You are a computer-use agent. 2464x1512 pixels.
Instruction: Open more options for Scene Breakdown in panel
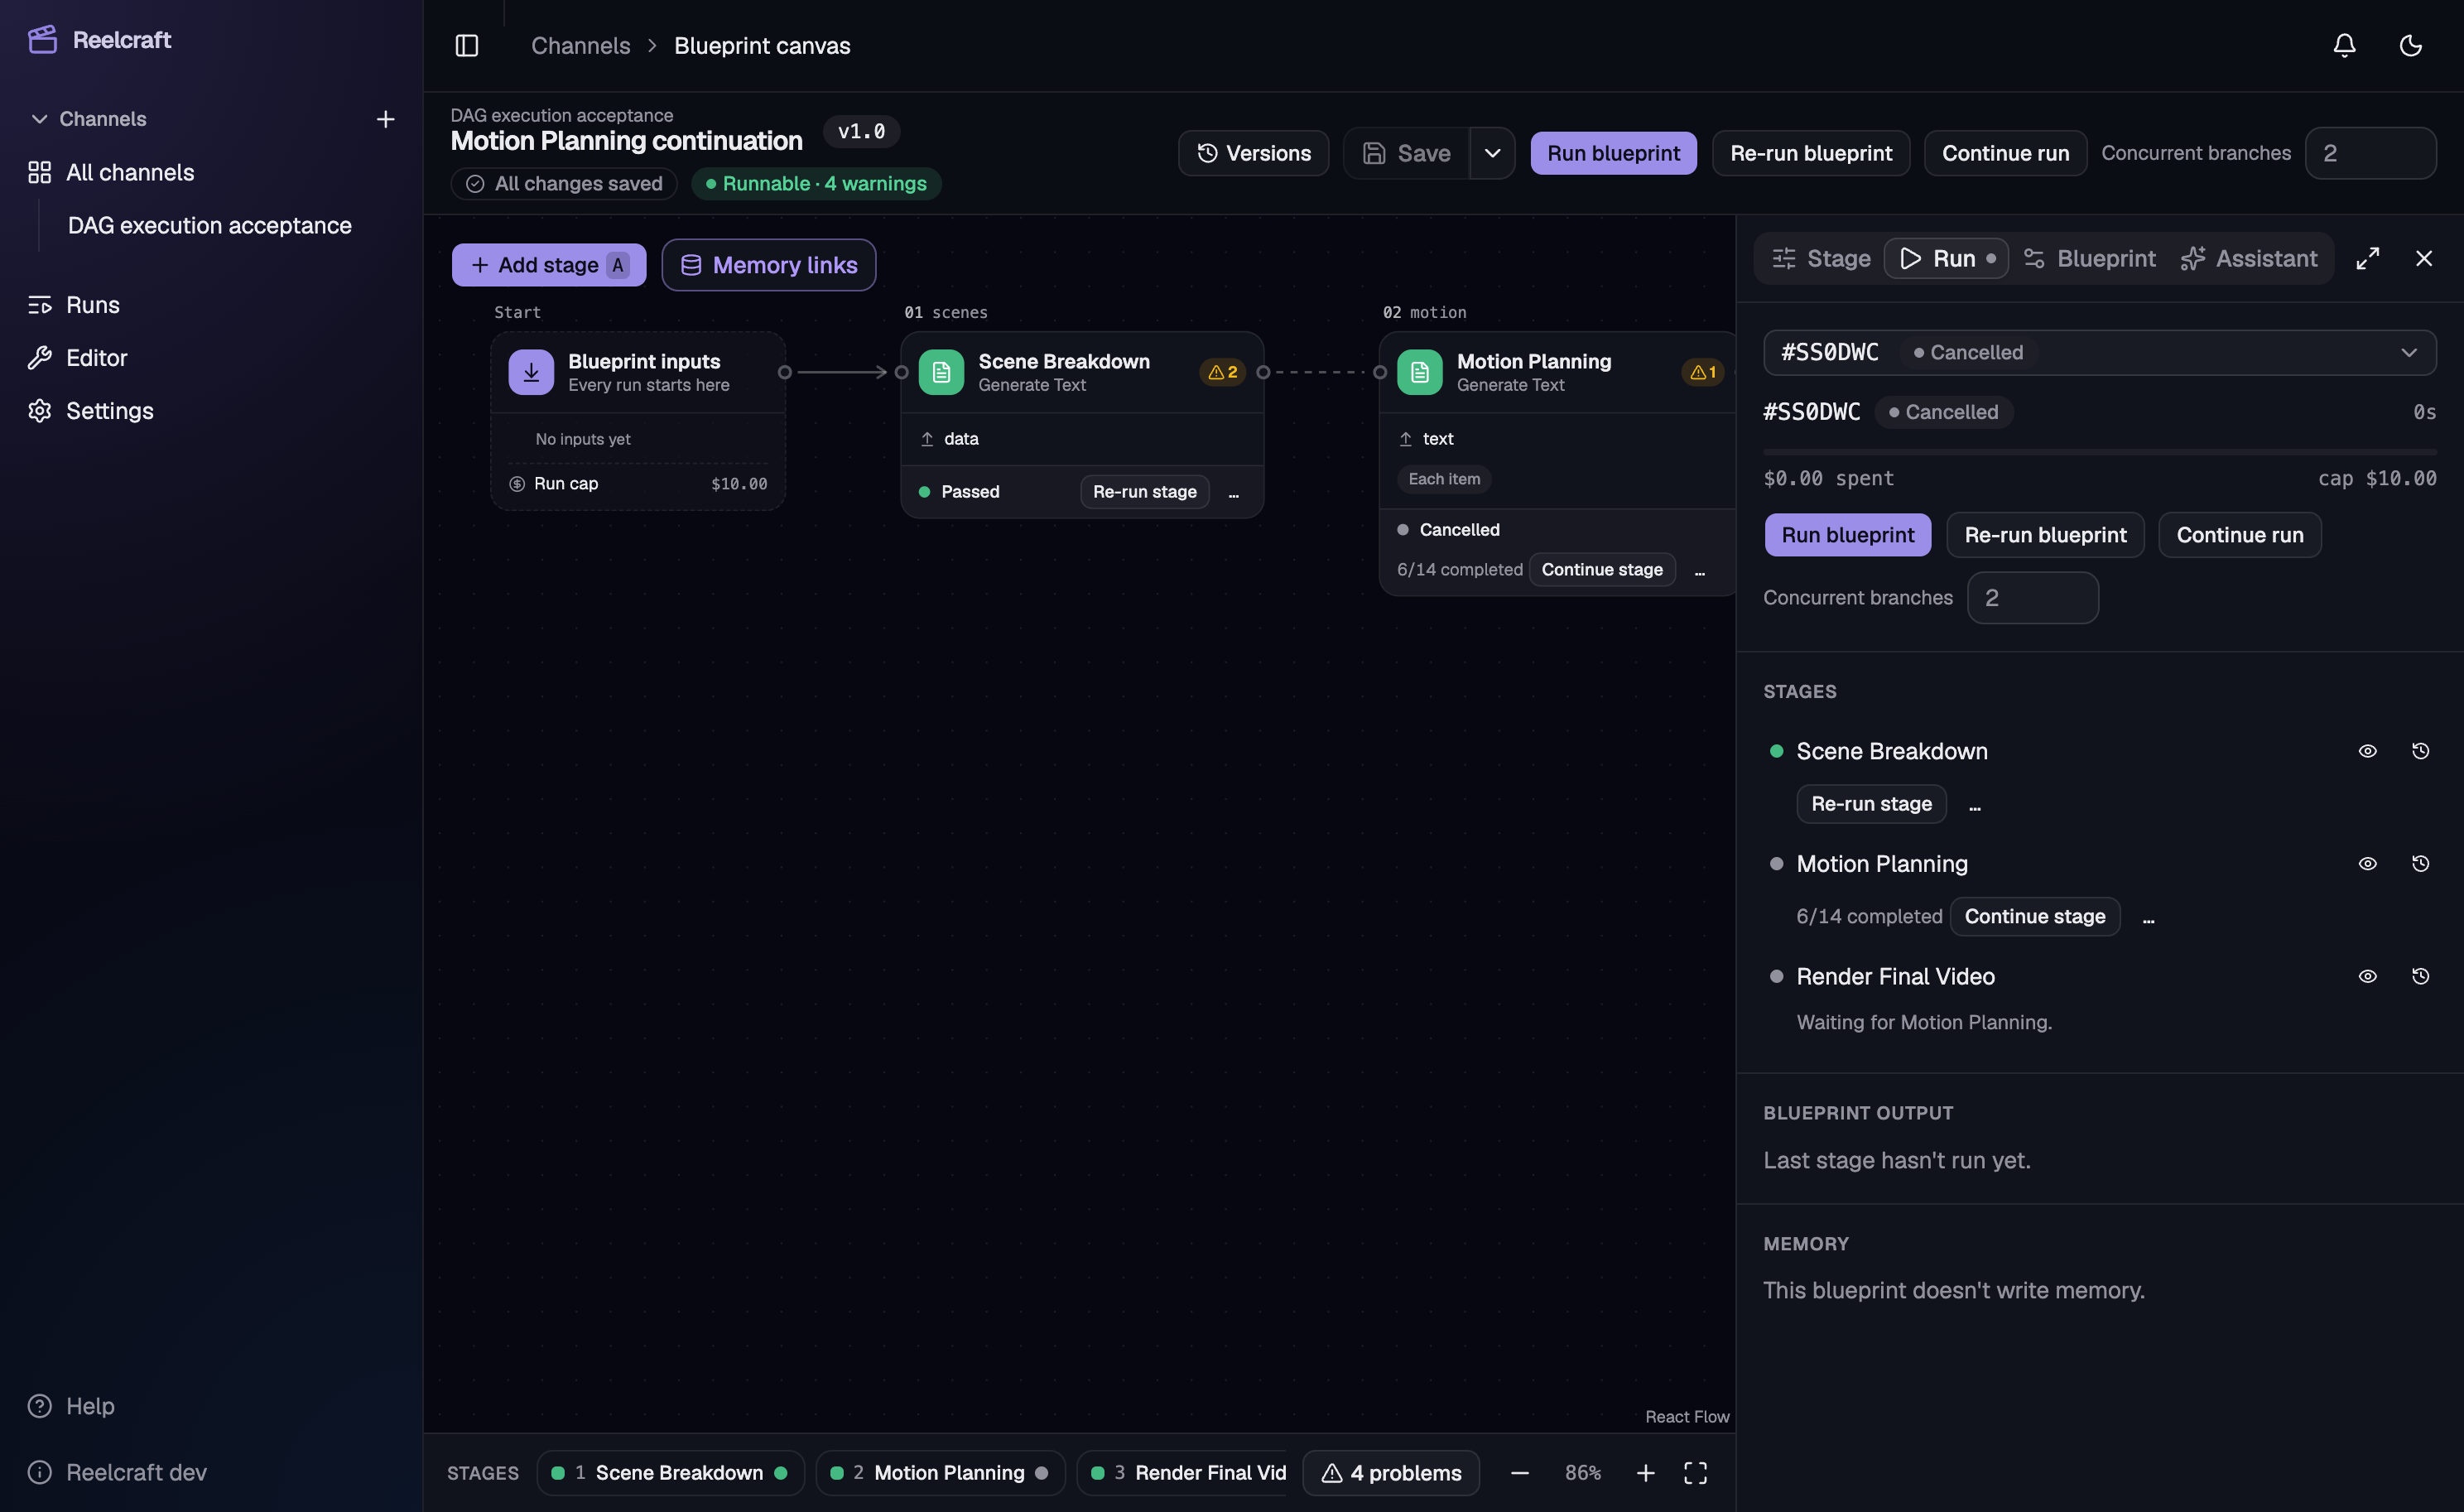[1974, 805]
